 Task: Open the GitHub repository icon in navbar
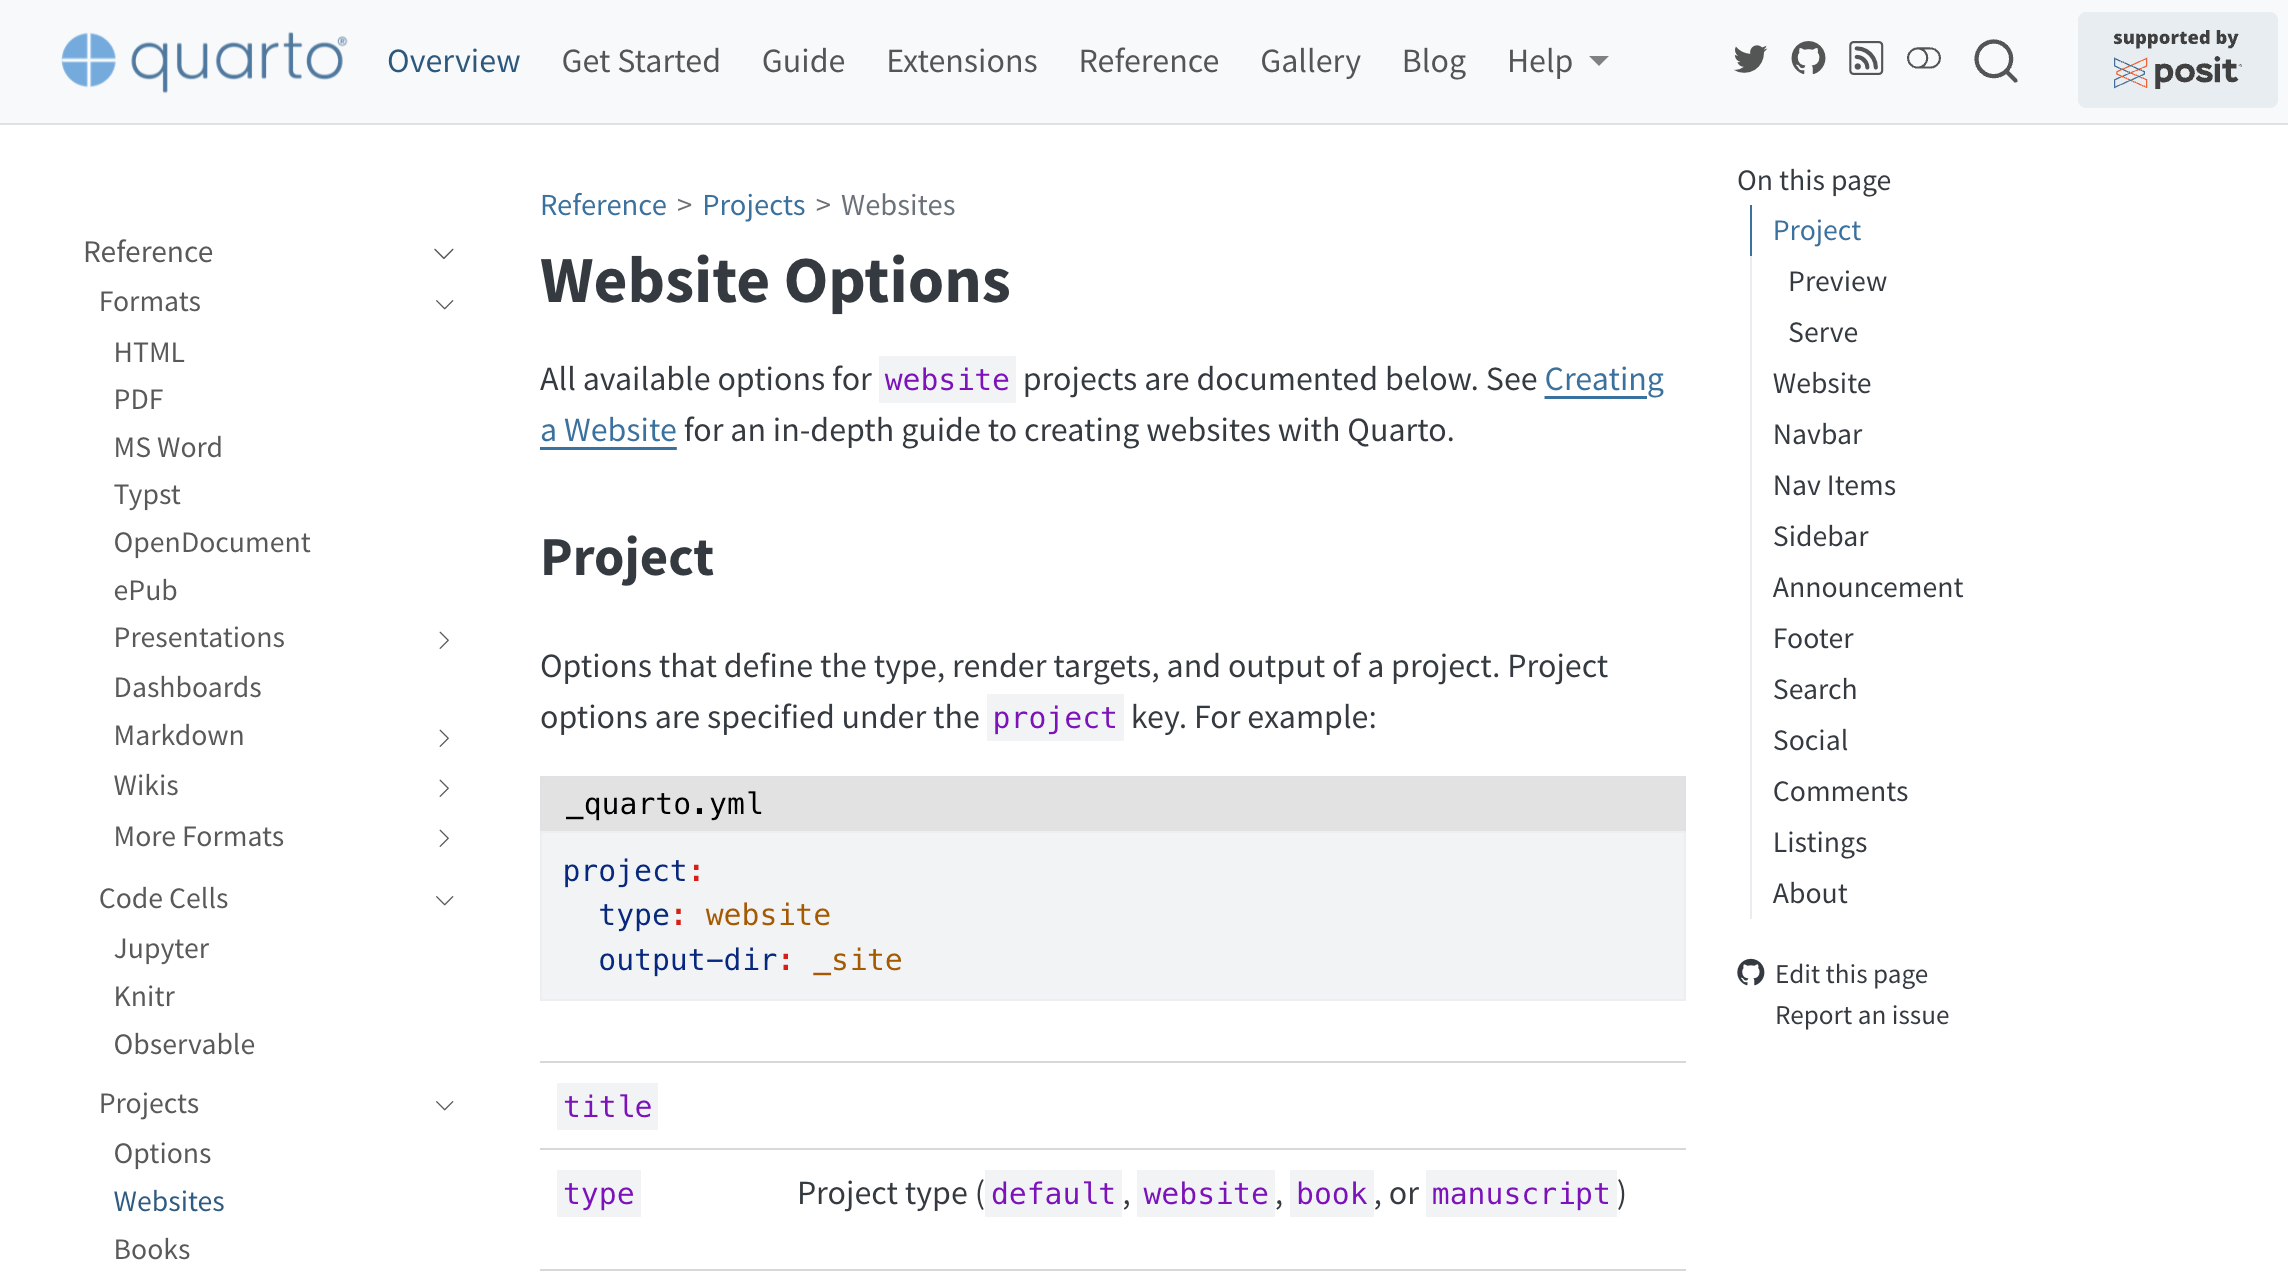(x=1808, y=60)
